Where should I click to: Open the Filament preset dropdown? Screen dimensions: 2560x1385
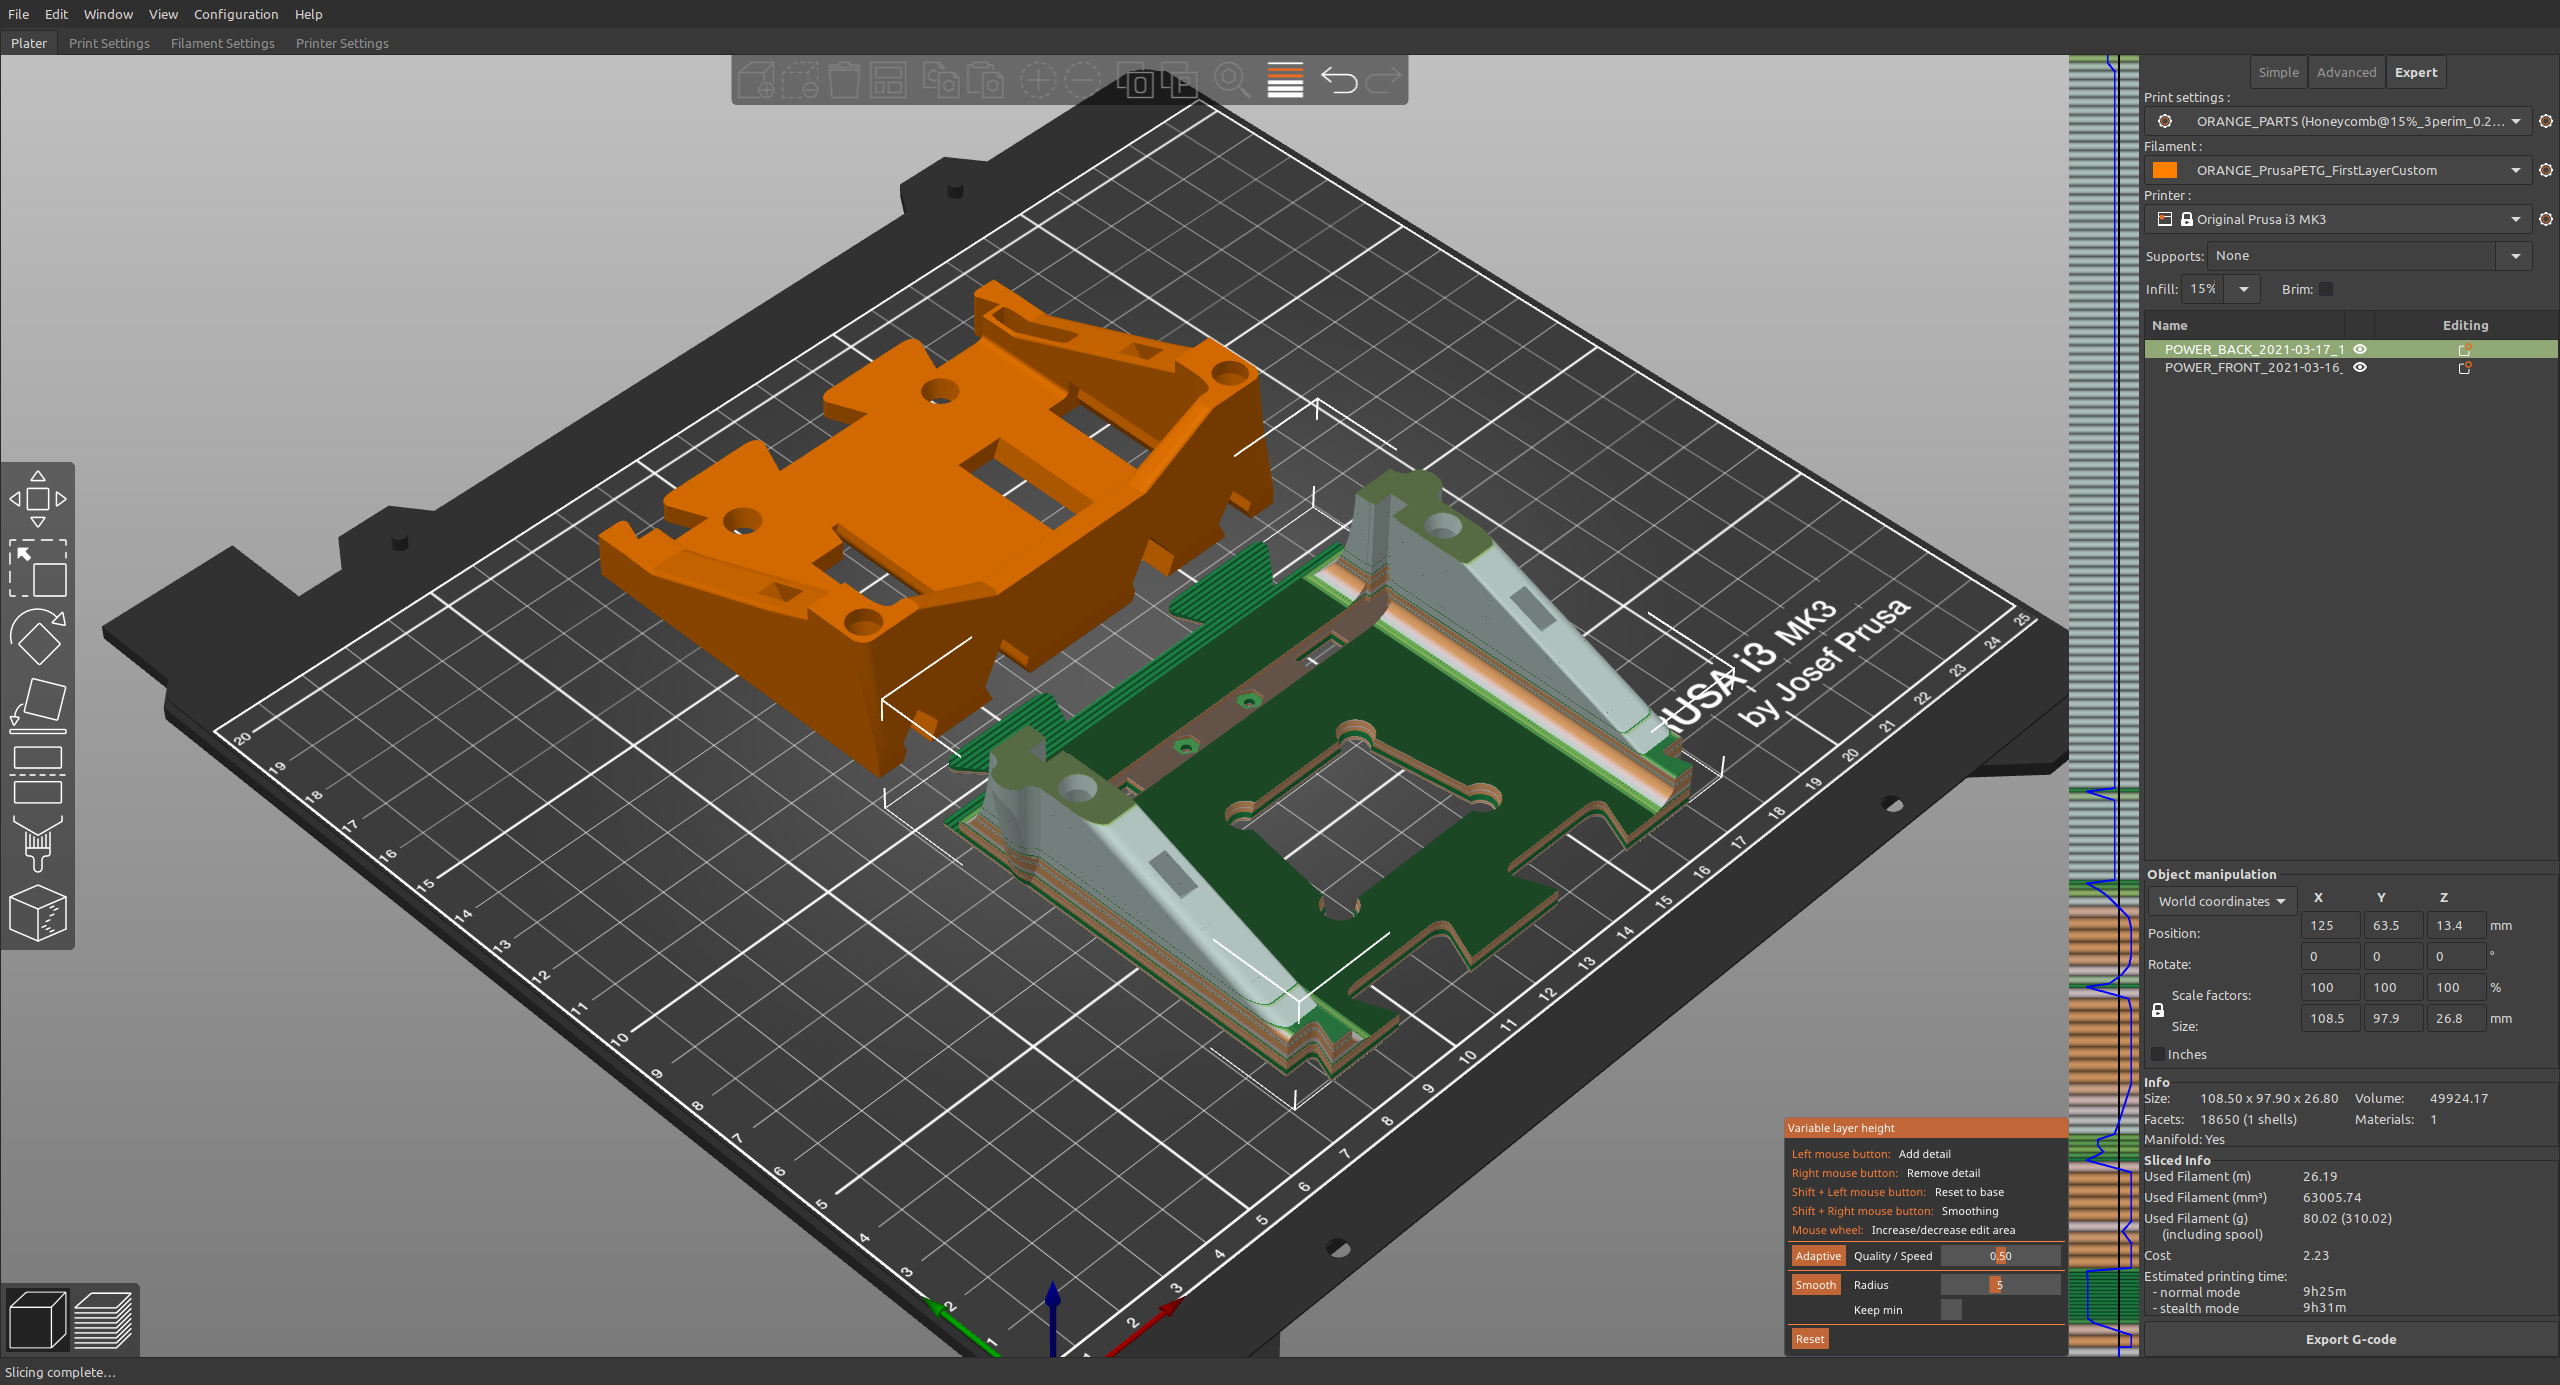[2338, 170]
